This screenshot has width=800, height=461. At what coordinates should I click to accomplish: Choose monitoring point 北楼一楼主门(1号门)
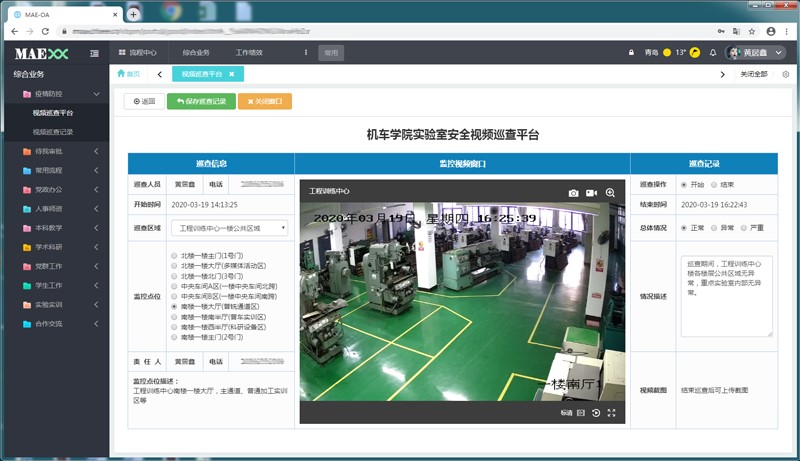coord(175,256)
